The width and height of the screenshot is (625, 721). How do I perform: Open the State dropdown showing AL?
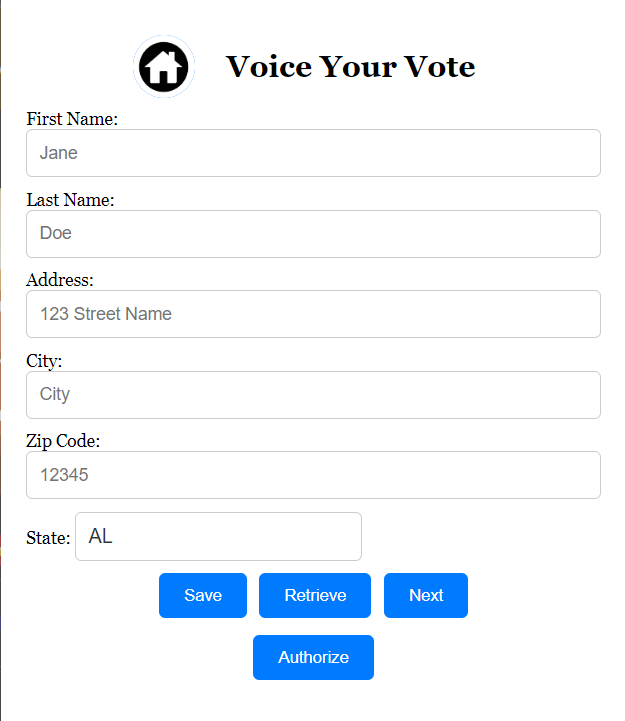tap(218, 537)
